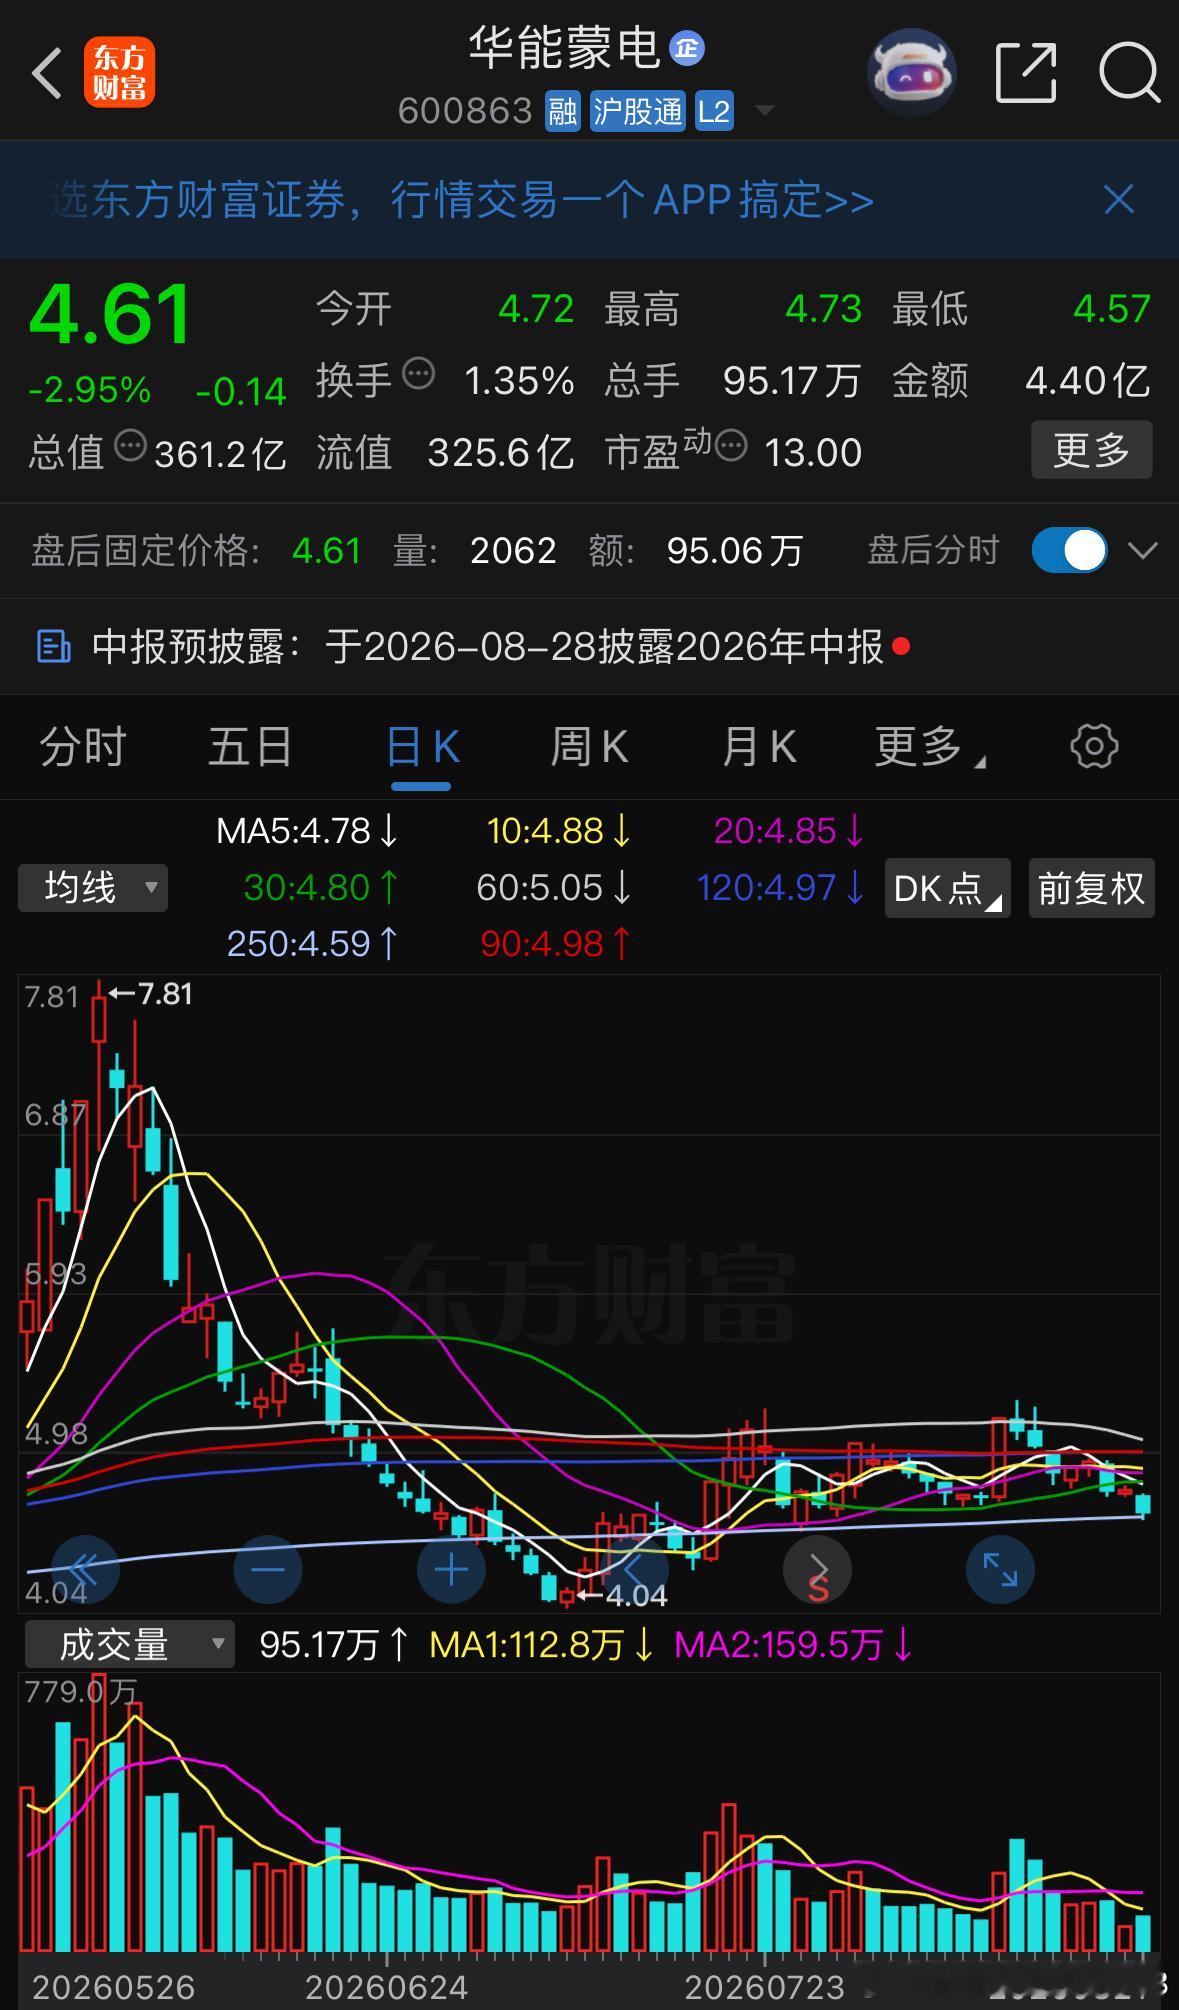Tap the 4.04 low price marker
The height and width of the screenshot is (2010, 1179).
(624, 1596)
